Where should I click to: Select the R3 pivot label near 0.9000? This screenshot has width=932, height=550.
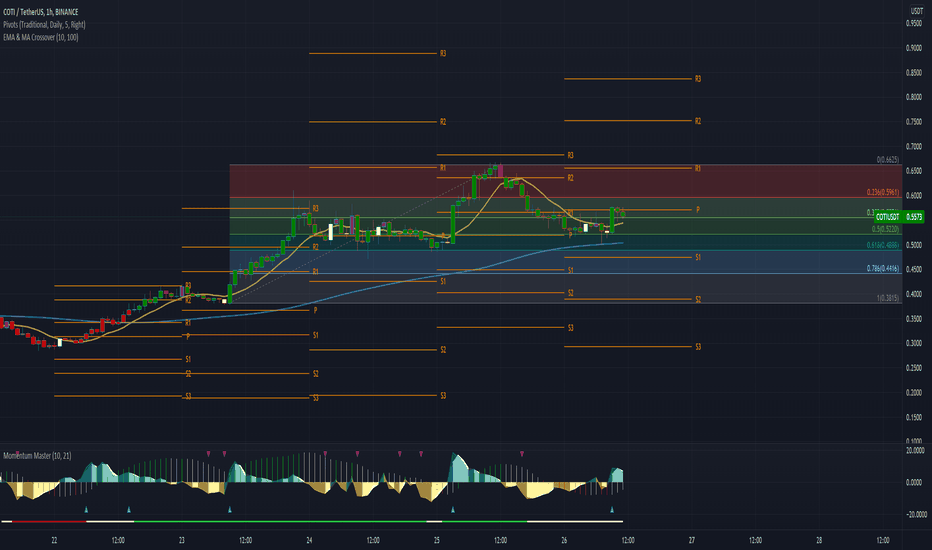click(x=443, y=54)
